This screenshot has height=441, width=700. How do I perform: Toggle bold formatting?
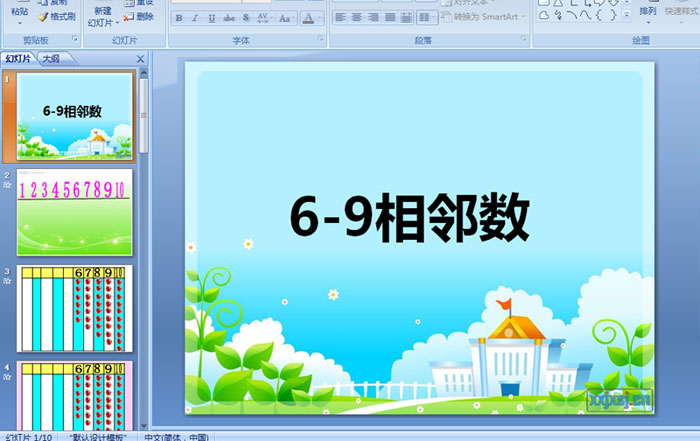coord(179,18)
